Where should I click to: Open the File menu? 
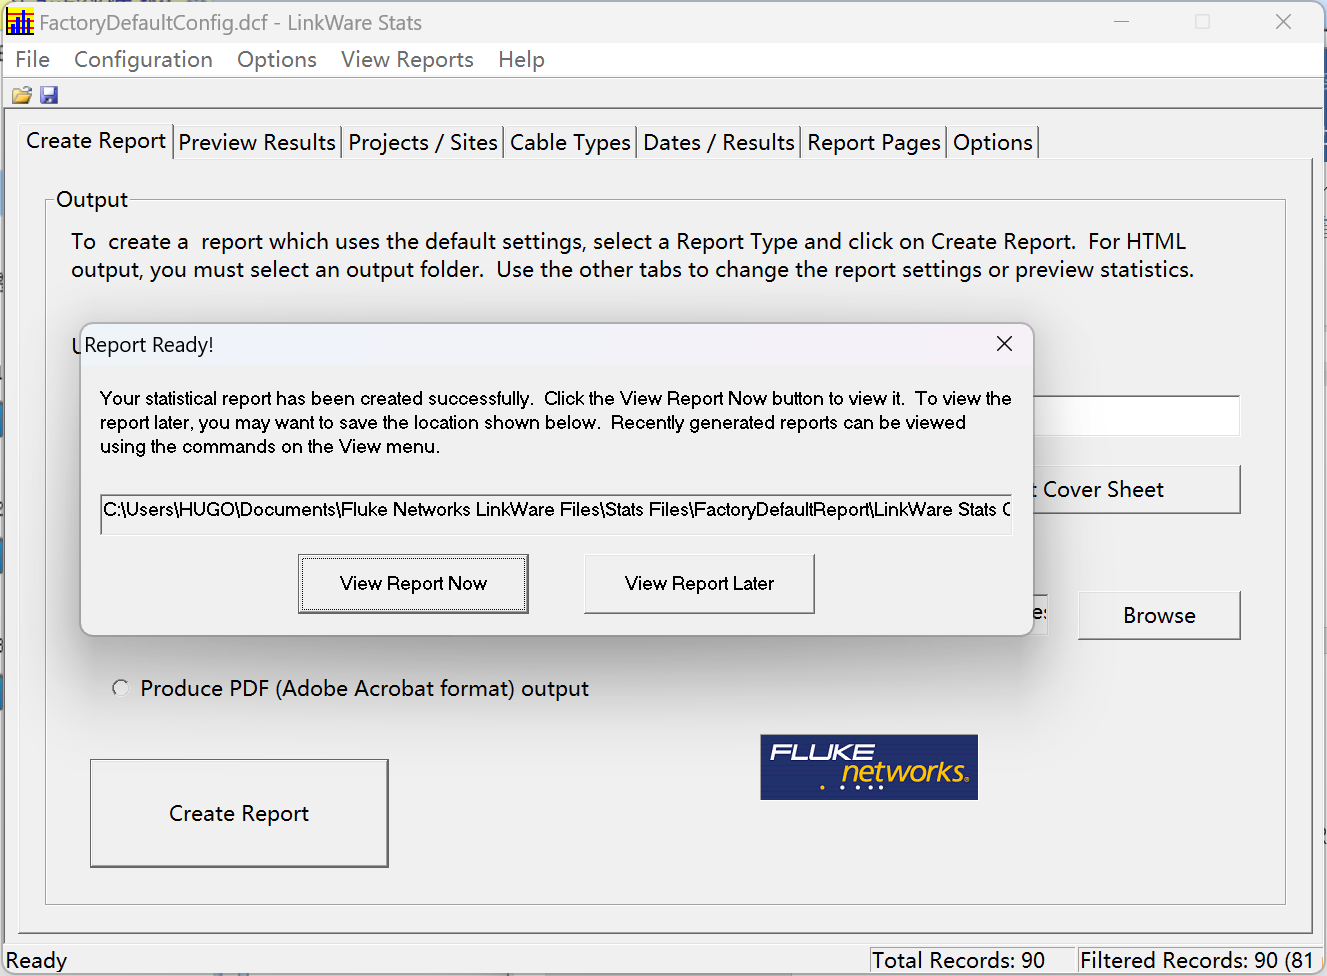click(x=32, y=60)
